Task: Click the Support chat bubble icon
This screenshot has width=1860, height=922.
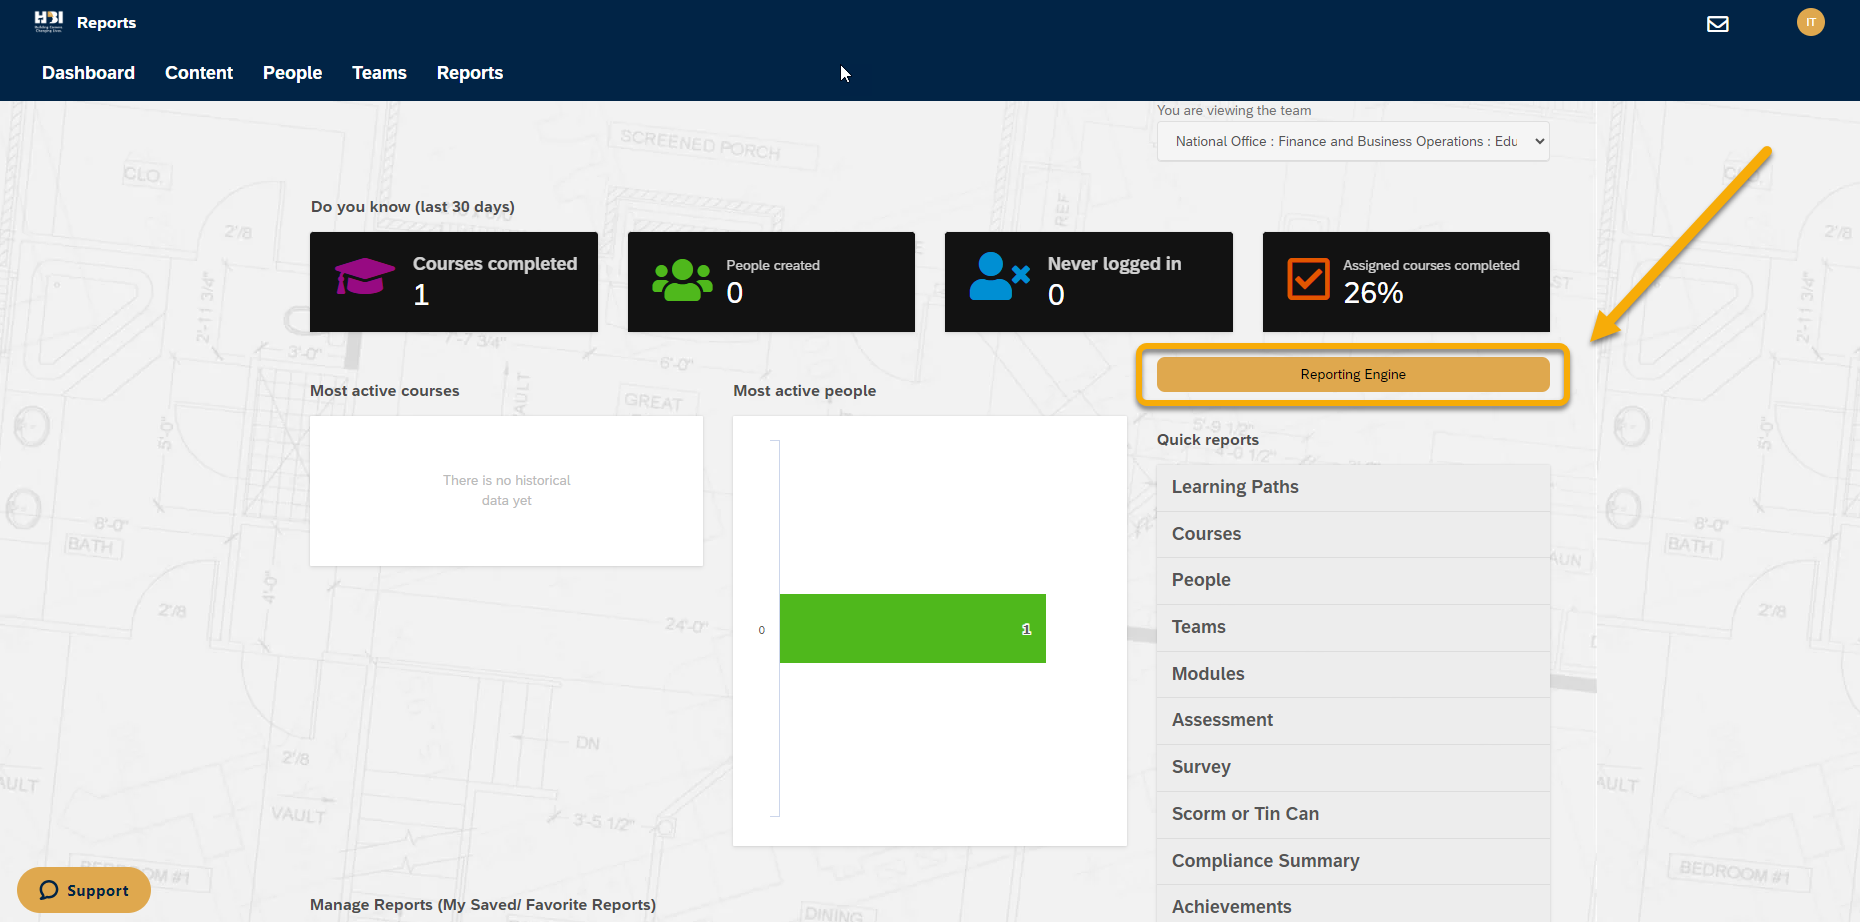Action: coord(49,890)
